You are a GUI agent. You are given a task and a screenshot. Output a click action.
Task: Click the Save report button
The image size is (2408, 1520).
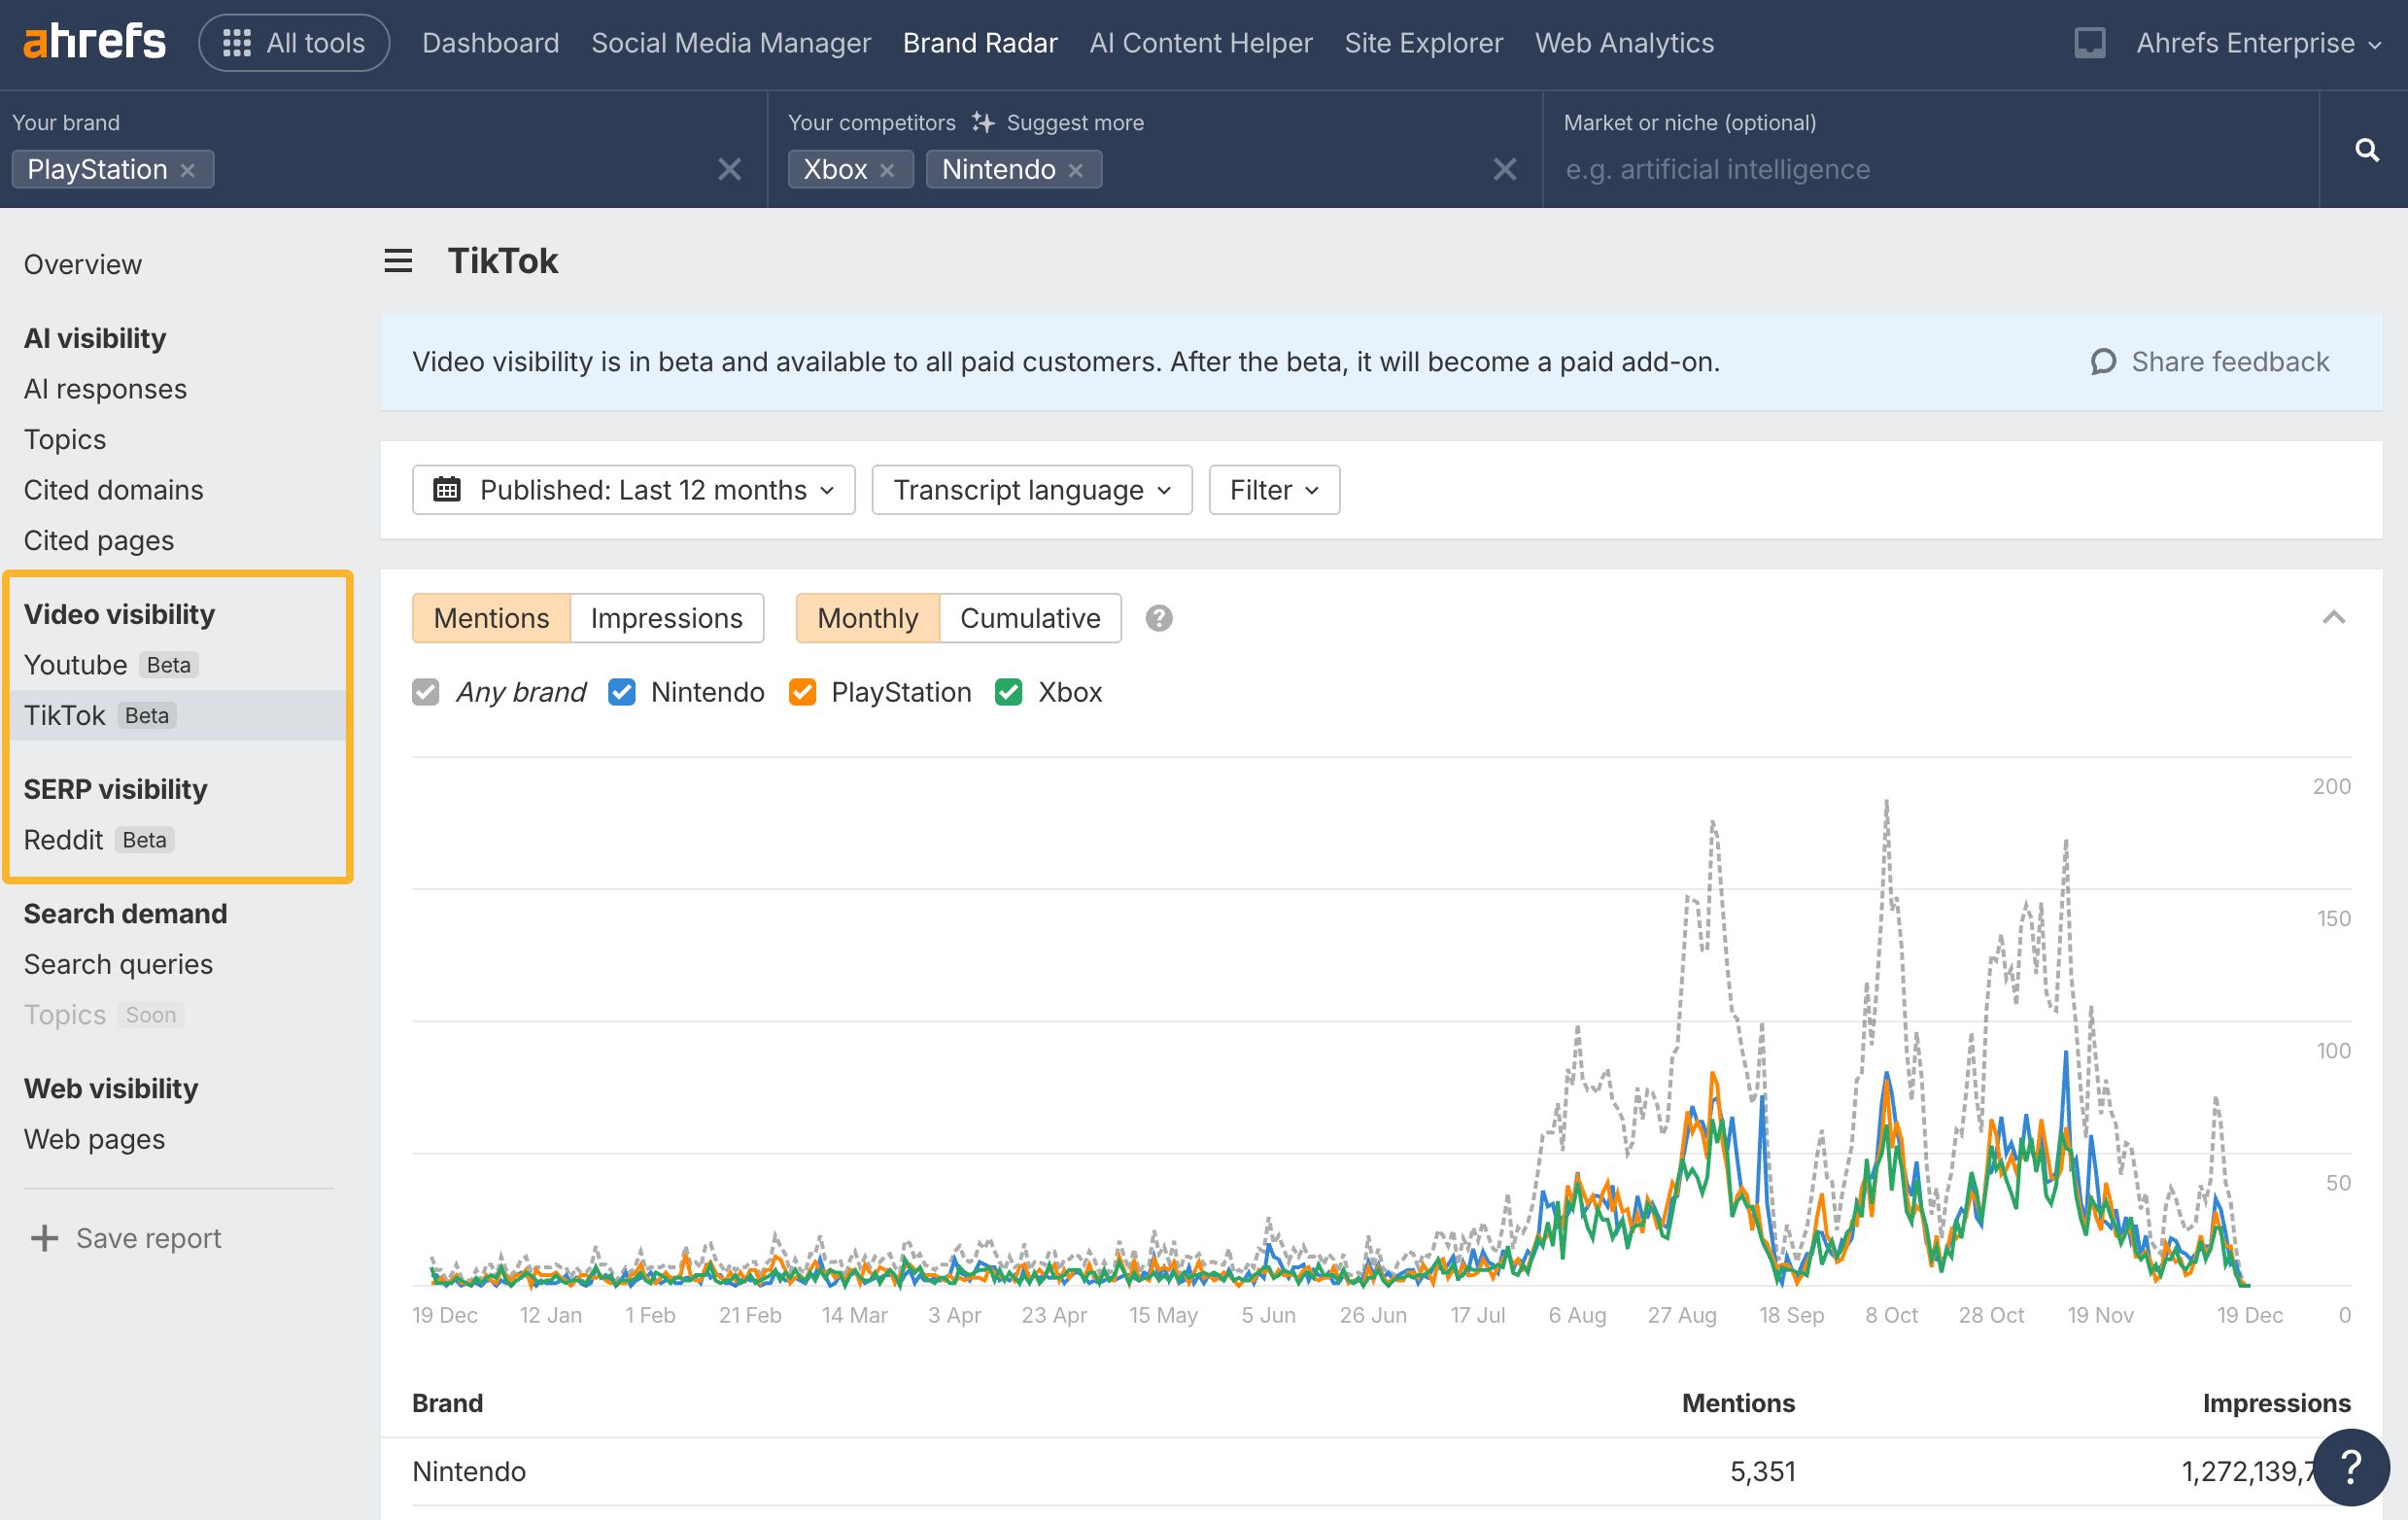click(127, 1238)
